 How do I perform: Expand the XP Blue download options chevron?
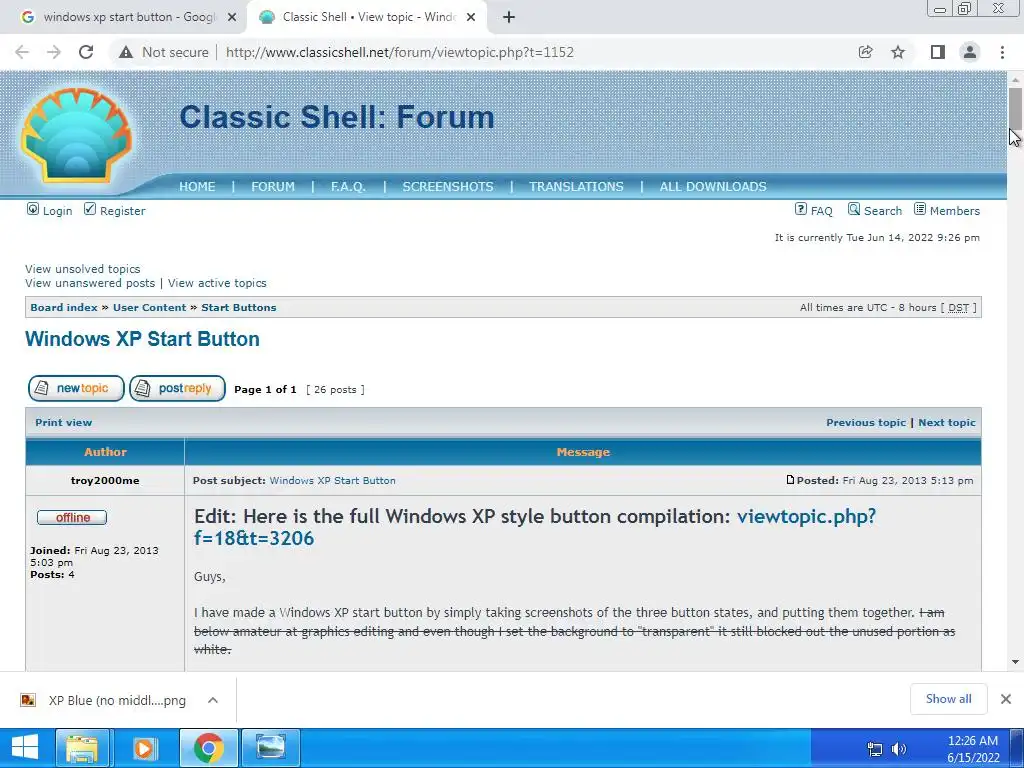(x=213, y=700)
